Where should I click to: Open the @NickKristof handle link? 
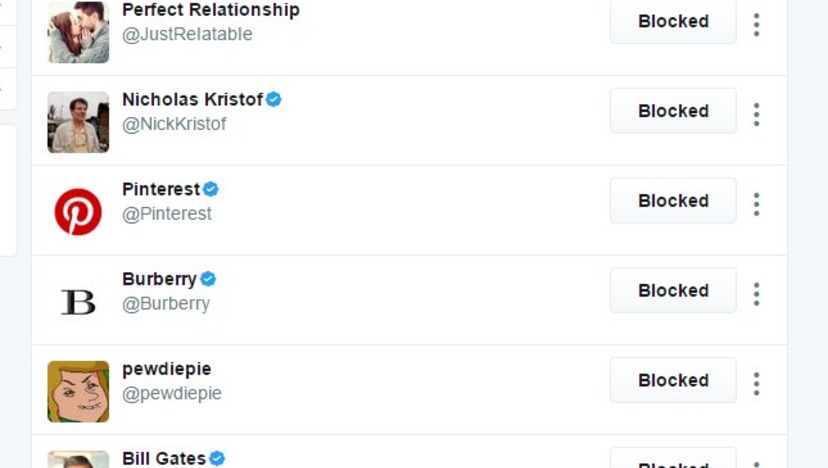174,124
